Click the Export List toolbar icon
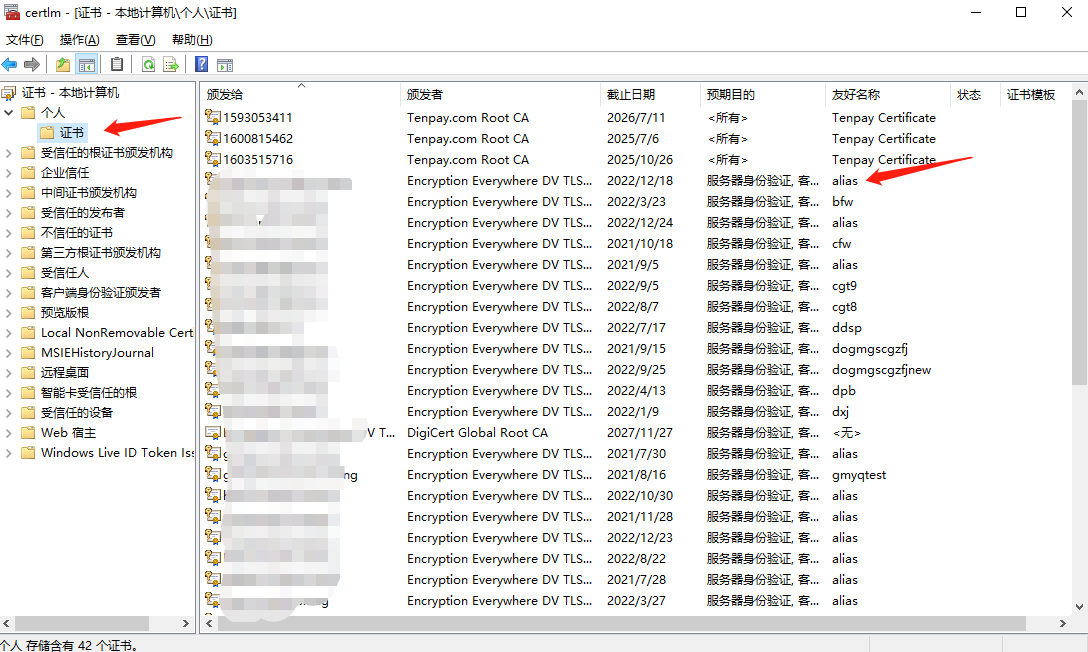 click(x=171, y=65)
